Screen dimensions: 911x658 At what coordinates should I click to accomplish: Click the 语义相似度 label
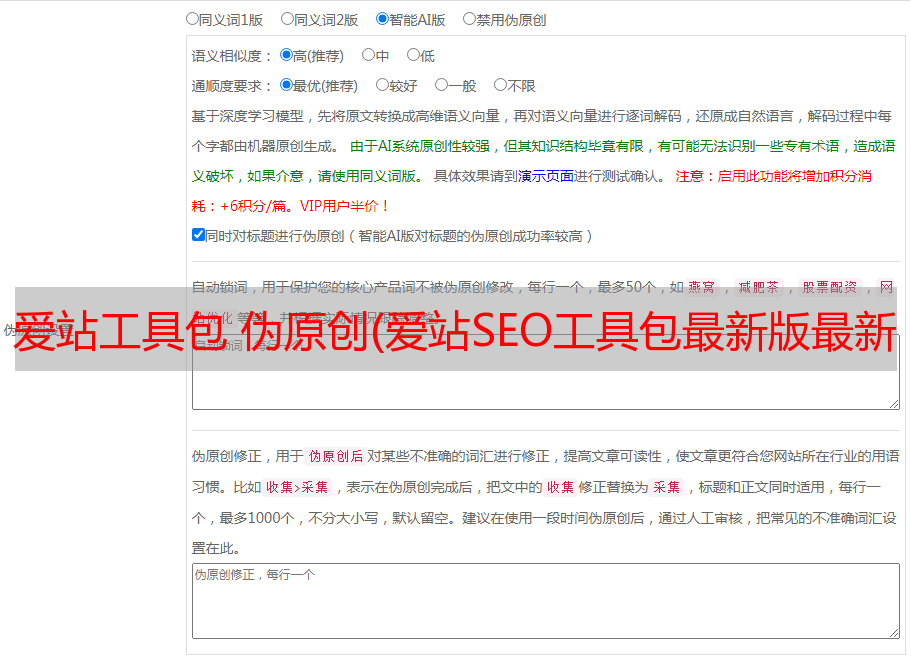coord(231,56)
